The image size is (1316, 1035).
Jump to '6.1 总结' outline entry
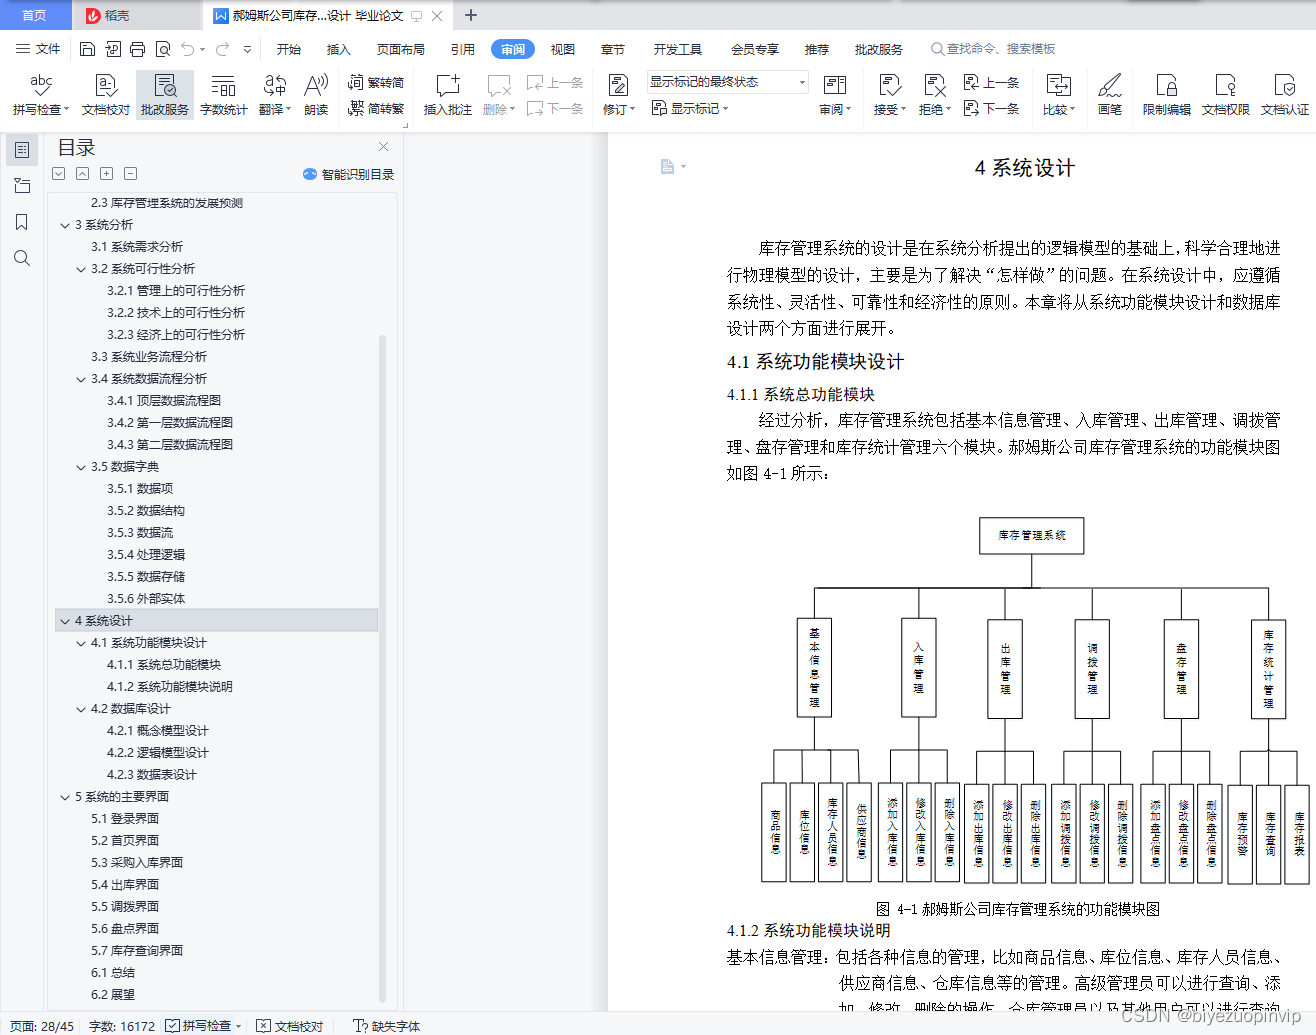tap(113, 973)
